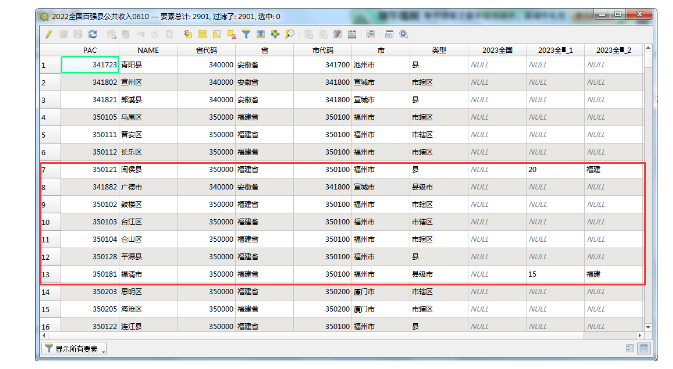Select row 13 via its row header
The image size is (673, 369).
pos(50,275)
